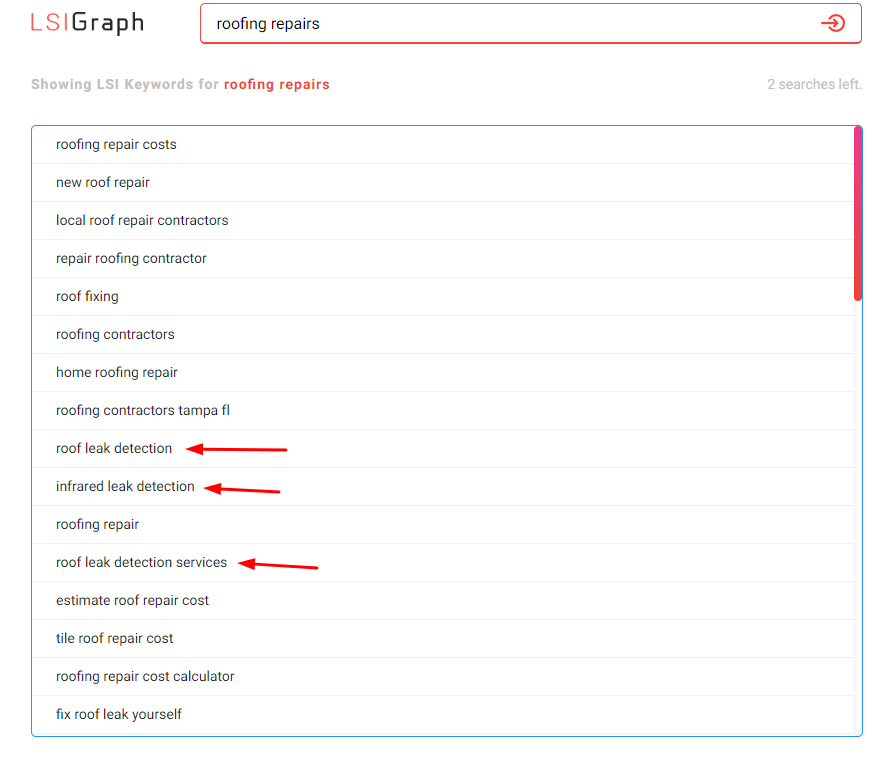Grab the red results list scrollbar thumb
882x759 pixels.
[857, 214]
